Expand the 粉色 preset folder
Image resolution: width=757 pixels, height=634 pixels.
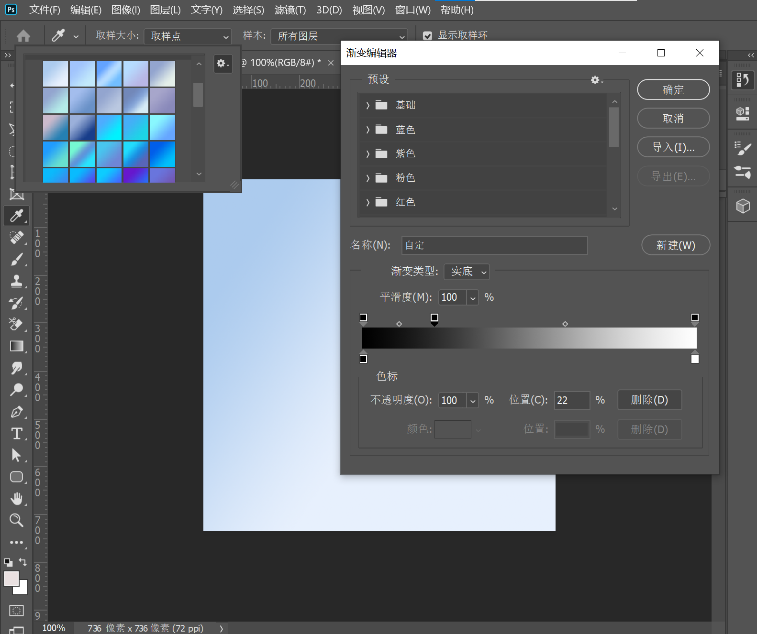point(367,178)
